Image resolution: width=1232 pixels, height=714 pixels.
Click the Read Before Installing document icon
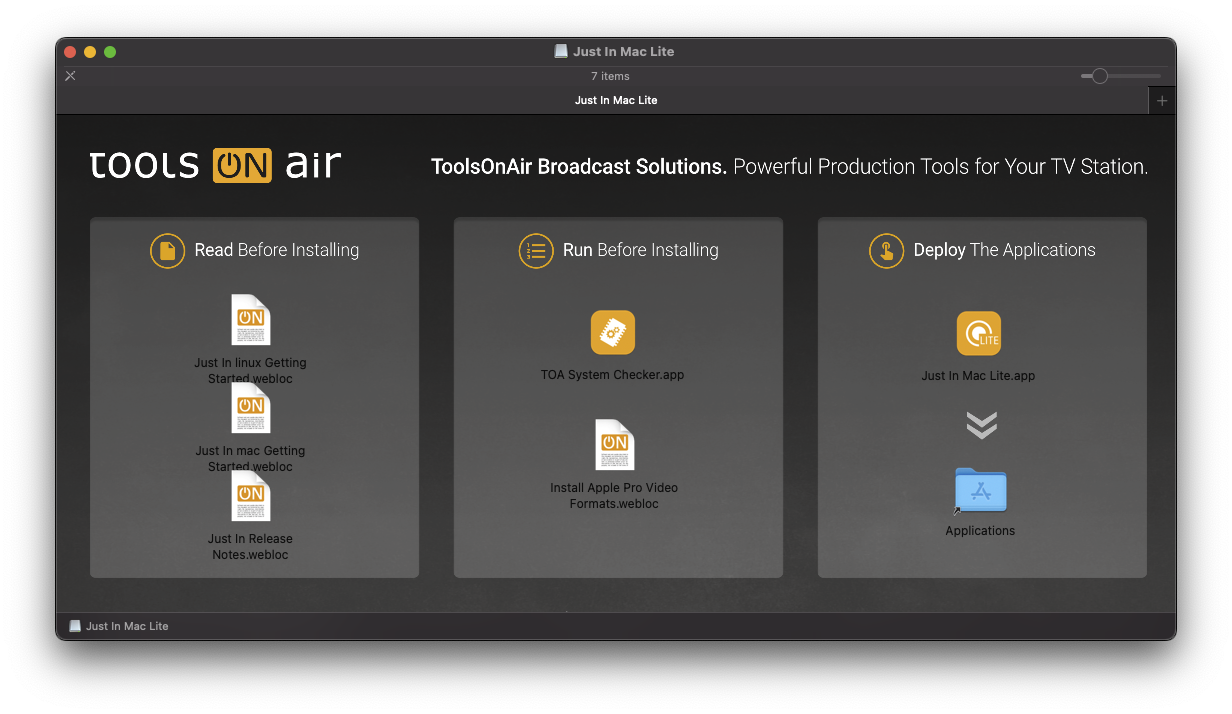(x=167, y=251)
